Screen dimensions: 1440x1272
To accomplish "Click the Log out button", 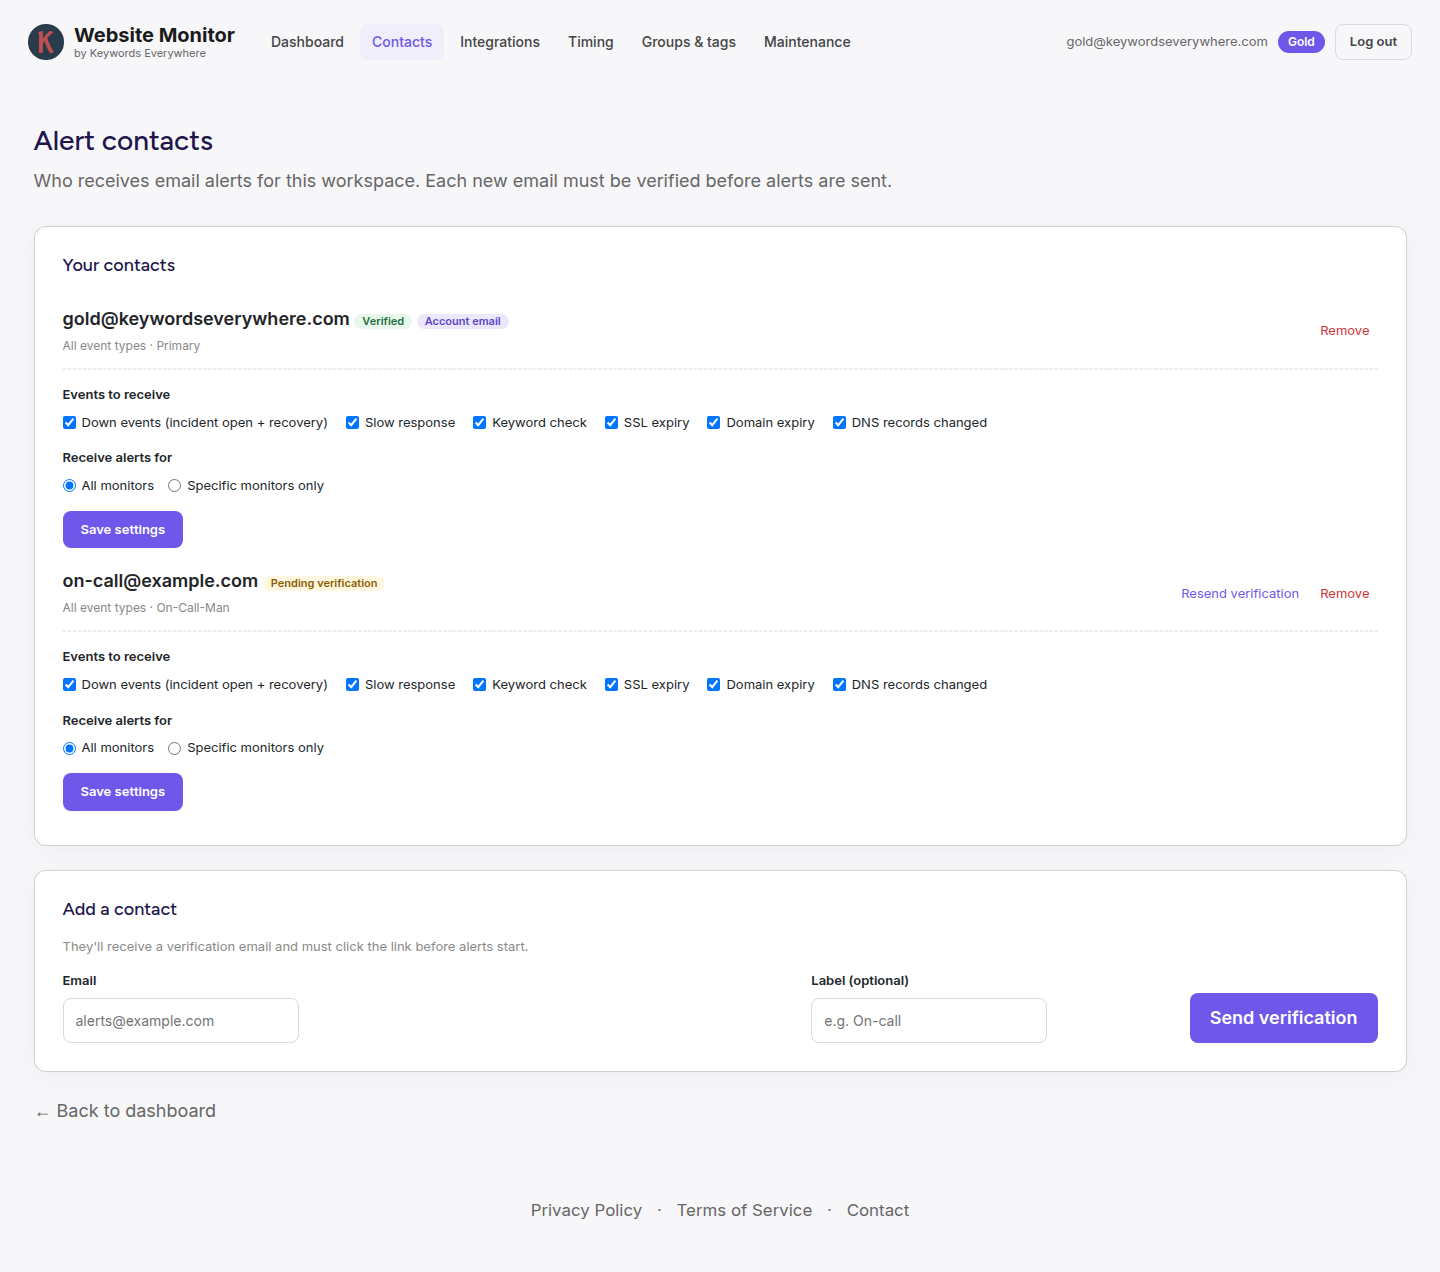I will click(1373, 42).
